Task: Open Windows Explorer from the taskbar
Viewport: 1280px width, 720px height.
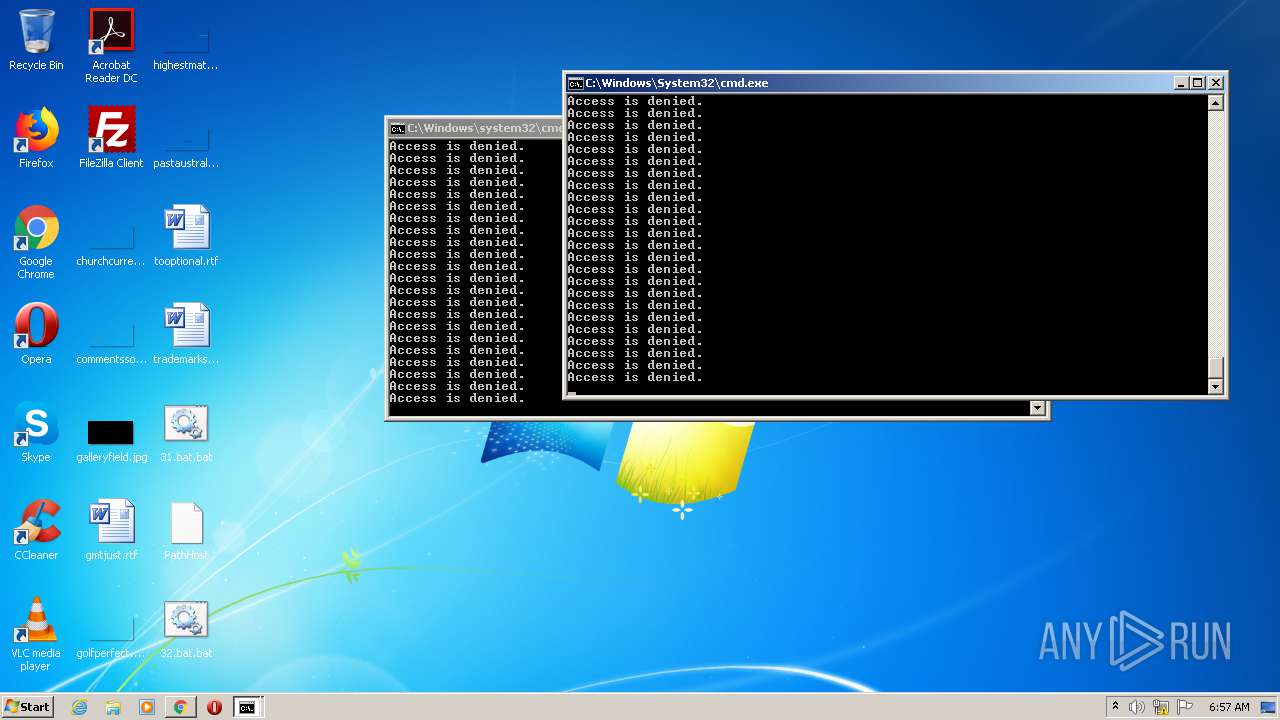Action: tap(113, 707)
